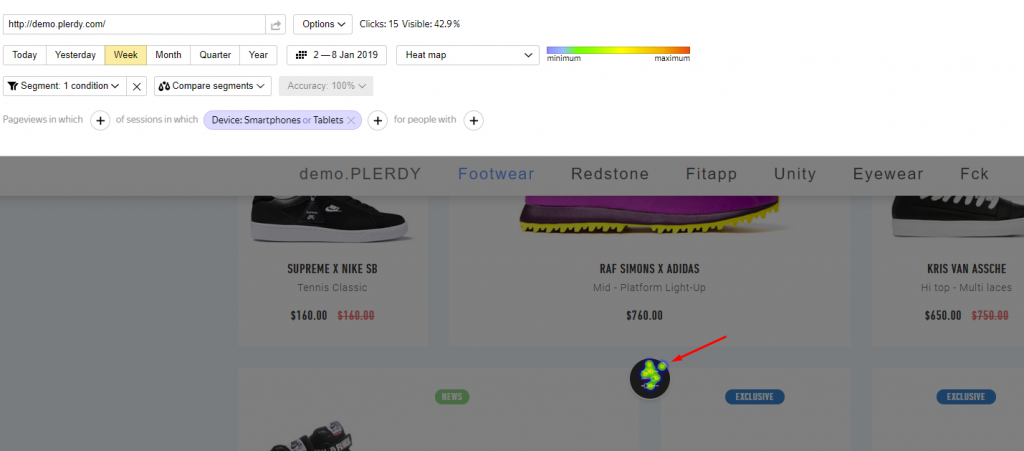The image size is (1024, 451).
Task: Open the Redstone menu item
Action: coord(610,174)
